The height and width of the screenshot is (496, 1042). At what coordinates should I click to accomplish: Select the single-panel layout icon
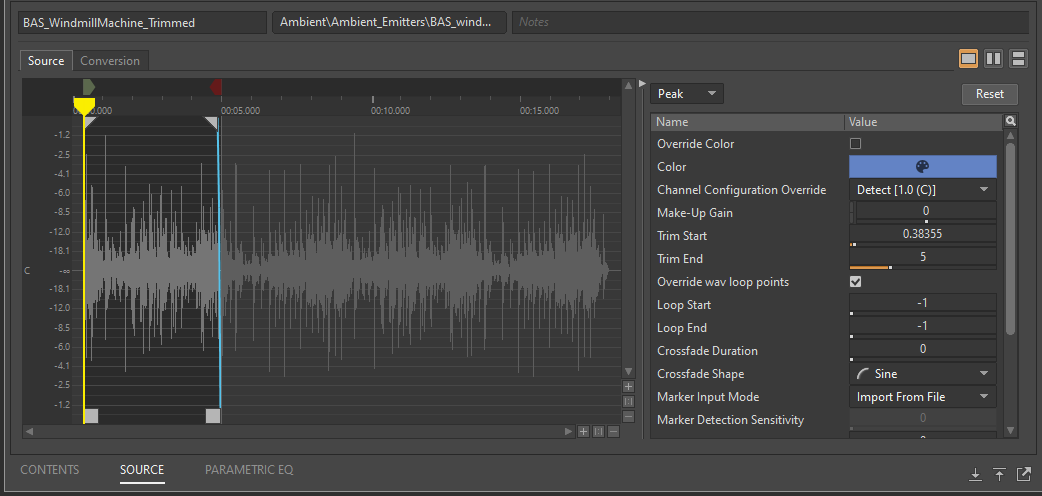tap(968, 59)
